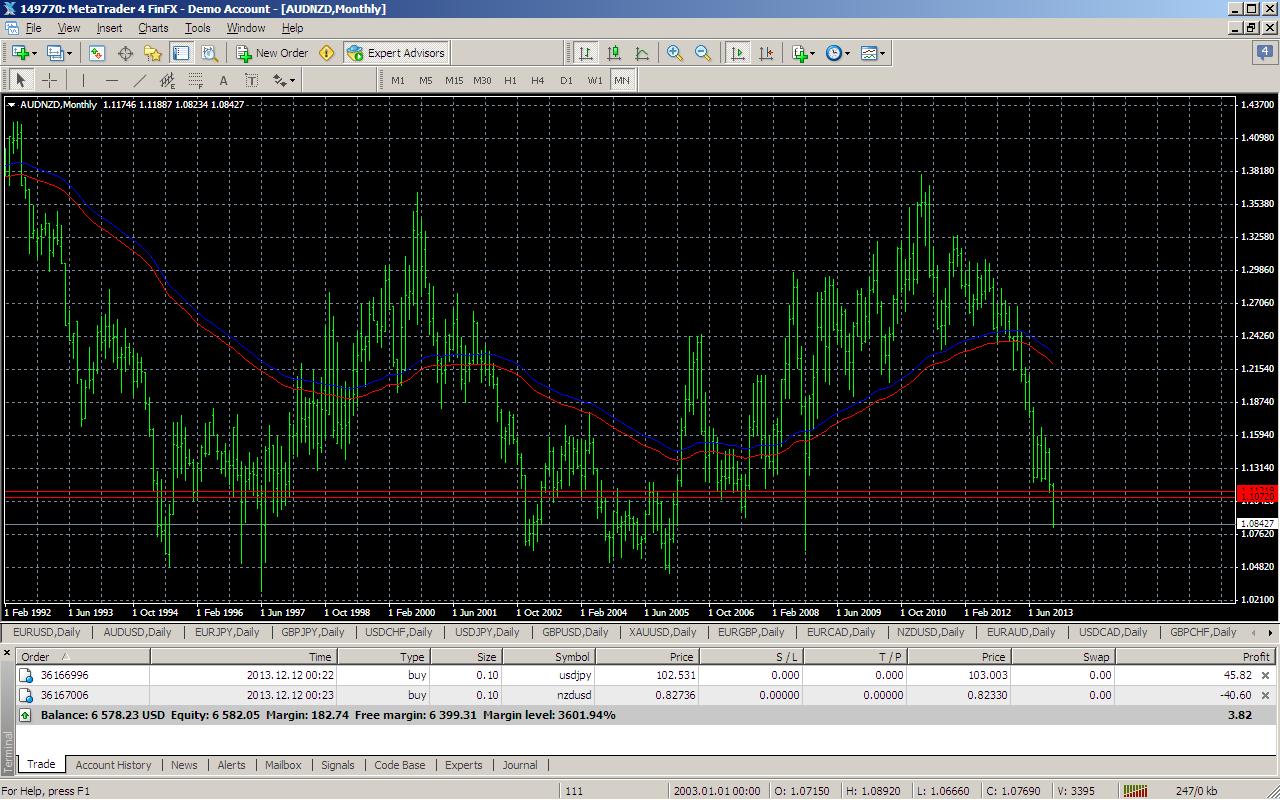Open the Indicators list dropdown arrow
The height and width of the screenshot is (800, 1280).
point(813,54)
